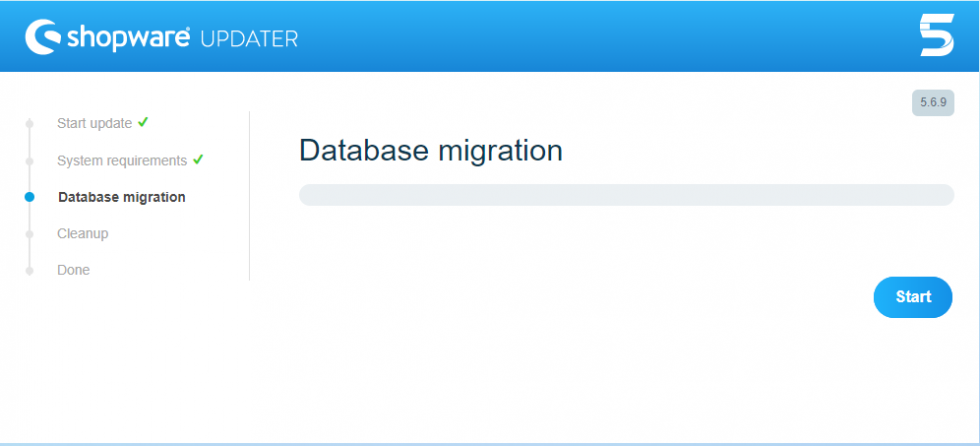Click the 5.6.9 version badge

point(933,103)
